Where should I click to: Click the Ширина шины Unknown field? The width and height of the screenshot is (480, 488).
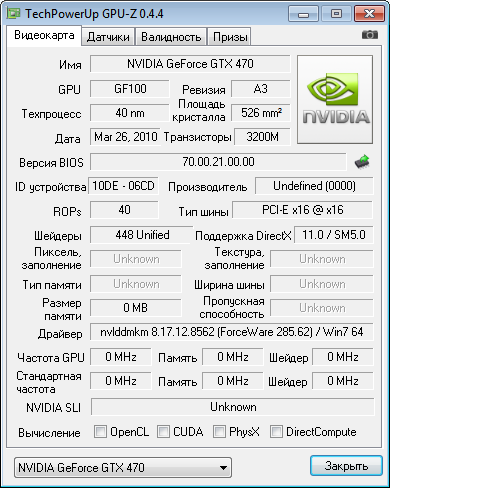pyautogui.click(x=322, y=284)
